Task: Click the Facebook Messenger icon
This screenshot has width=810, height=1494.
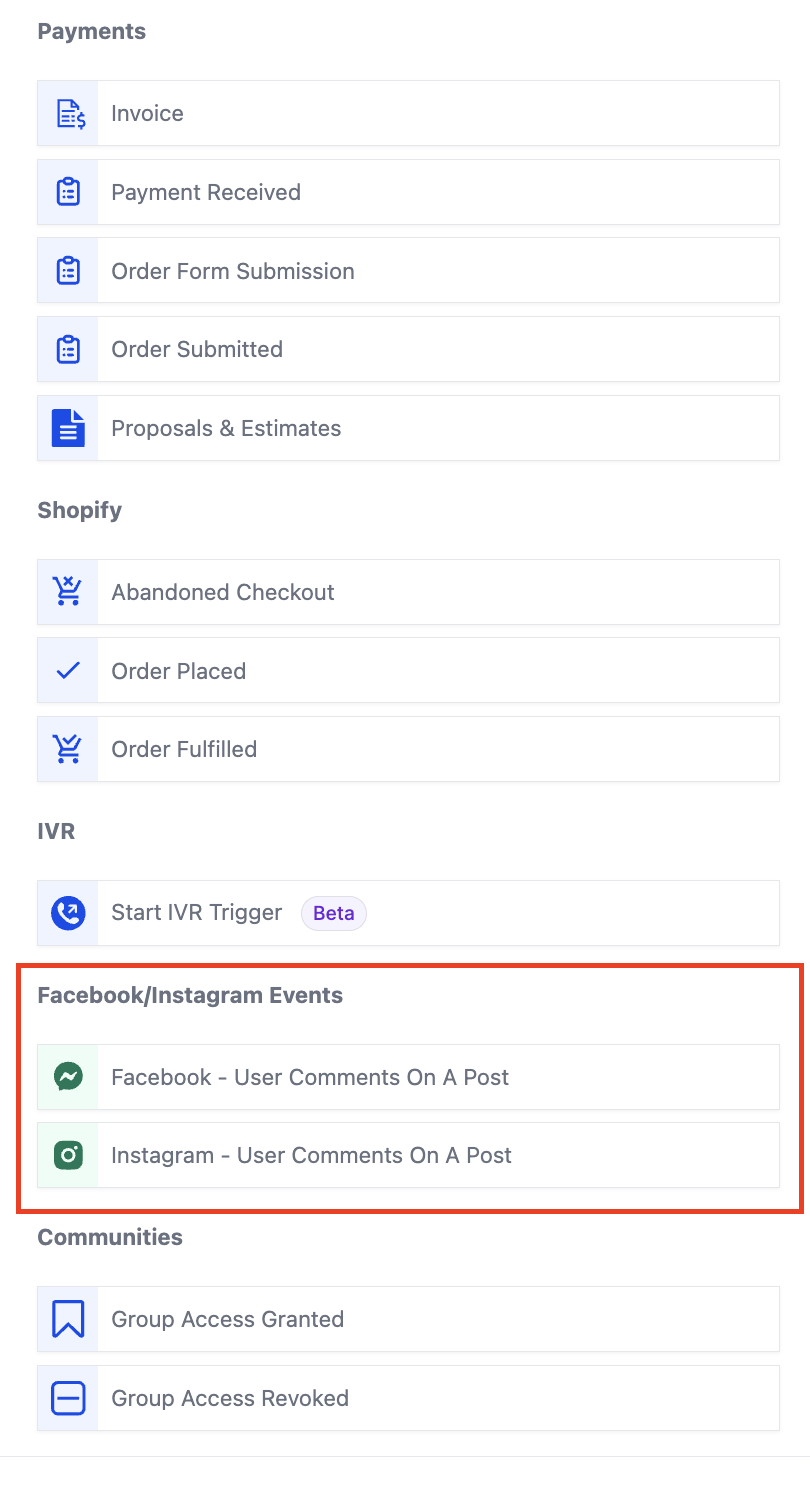Action: pyautogui.click(x=68, y=1077)
